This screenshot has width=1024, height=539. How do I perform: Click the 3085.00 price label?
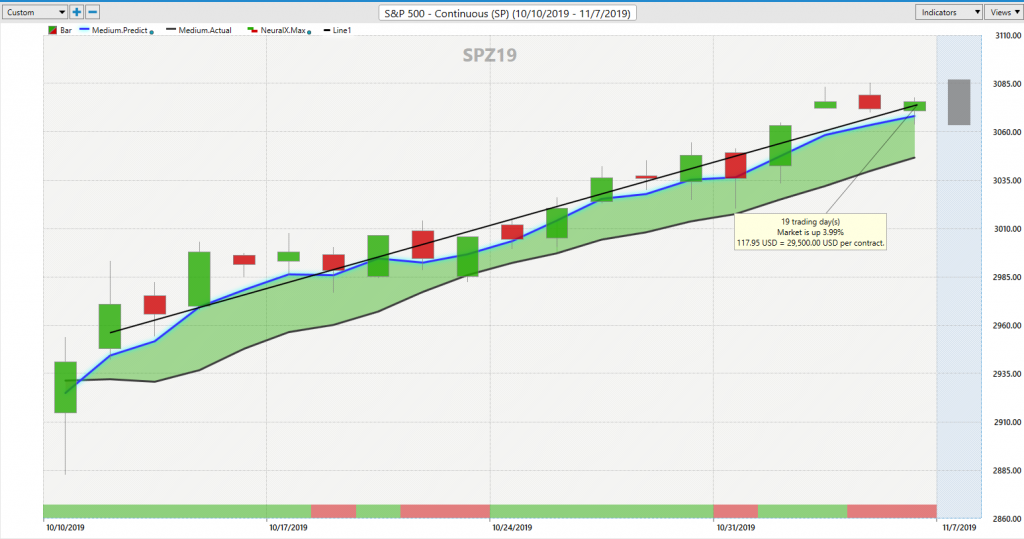click(x=1008, y=84)
